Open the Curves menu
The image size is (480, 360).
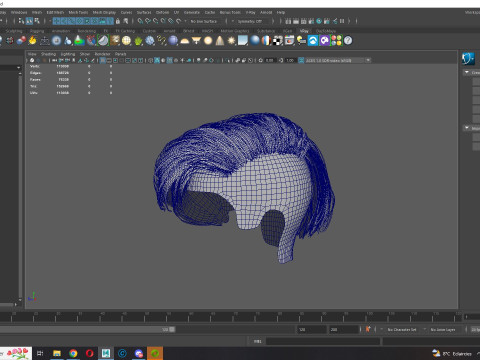126,12
